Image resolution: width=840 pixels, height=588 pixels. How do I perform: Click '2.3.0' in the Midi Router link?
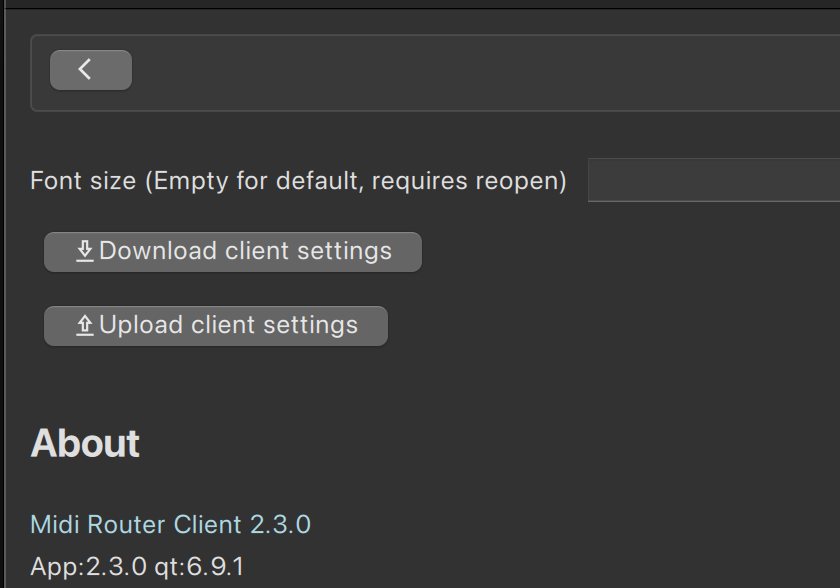pyautogui.click(x=280, y=524)
